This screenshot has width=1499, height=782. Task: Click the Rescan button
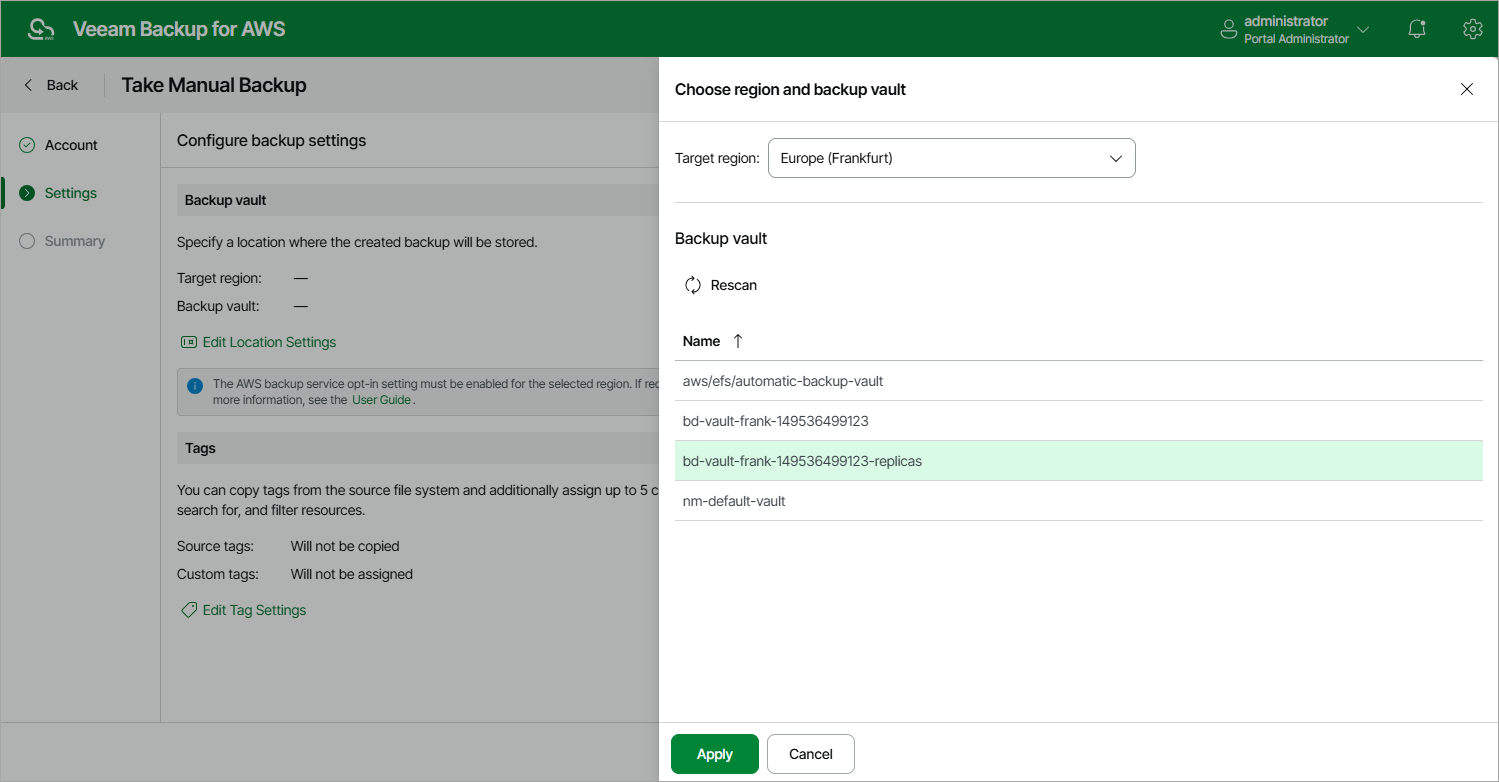(x=720, y=285)
